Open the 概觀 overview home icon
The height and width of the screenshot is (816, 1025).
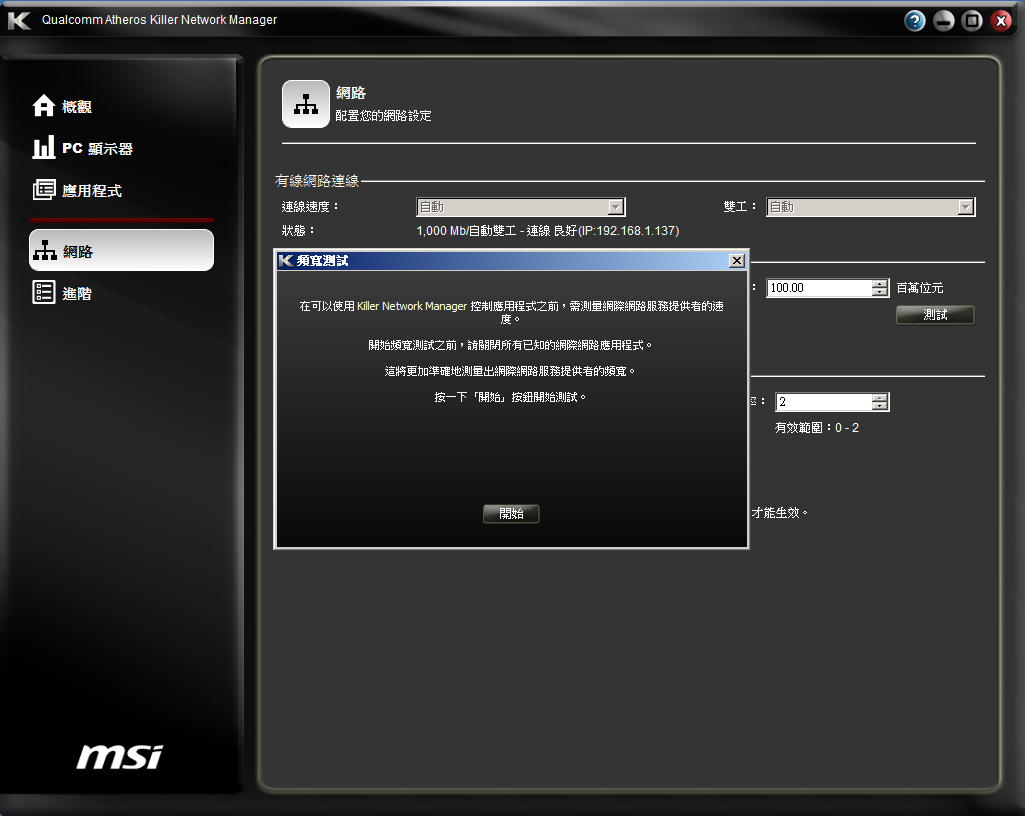43,106
